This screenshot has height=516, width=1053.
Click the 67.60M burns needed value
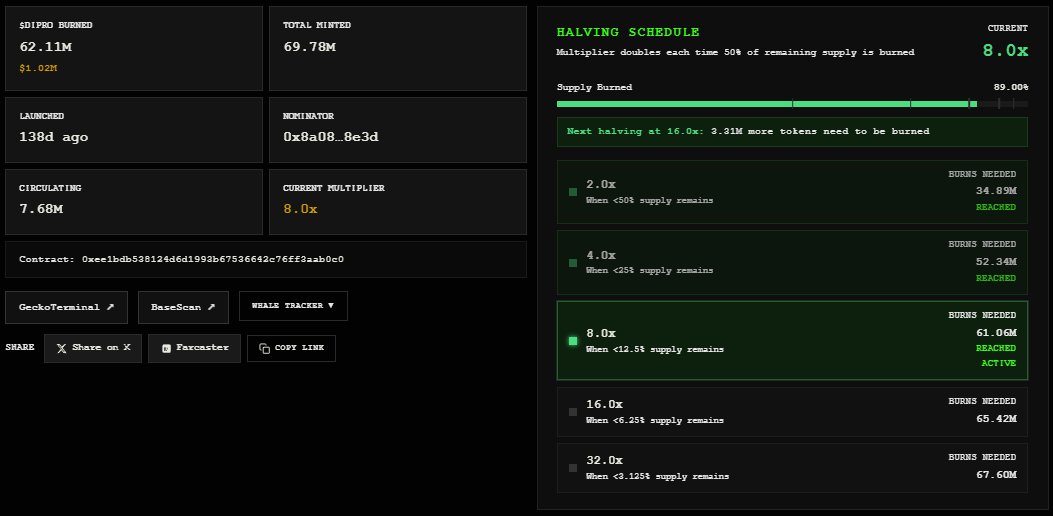click(x=996, y=474)
